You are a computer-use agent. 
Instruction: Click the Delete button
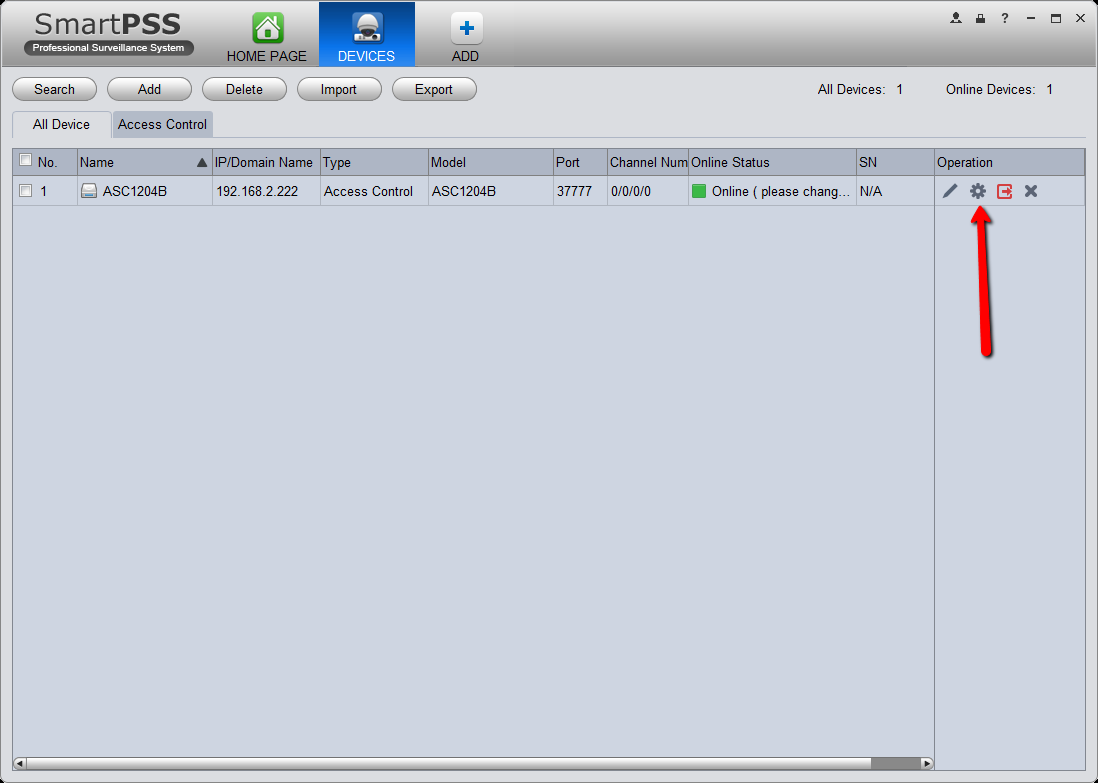244,90
